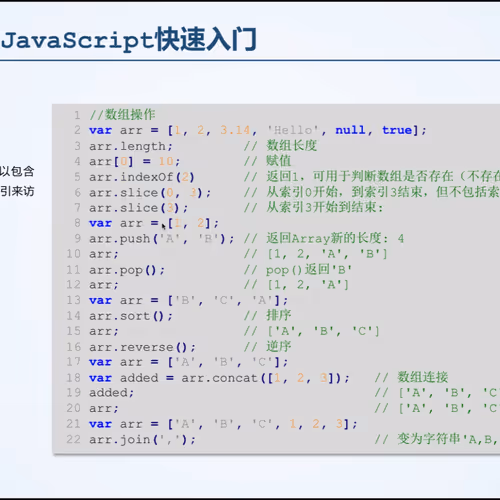Click the code "arr.slice(3);"

click(138, 208)
